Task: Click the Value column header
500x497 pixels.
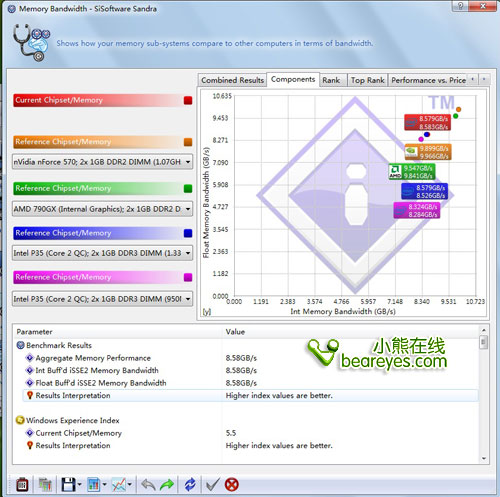Action: [350, 332]
